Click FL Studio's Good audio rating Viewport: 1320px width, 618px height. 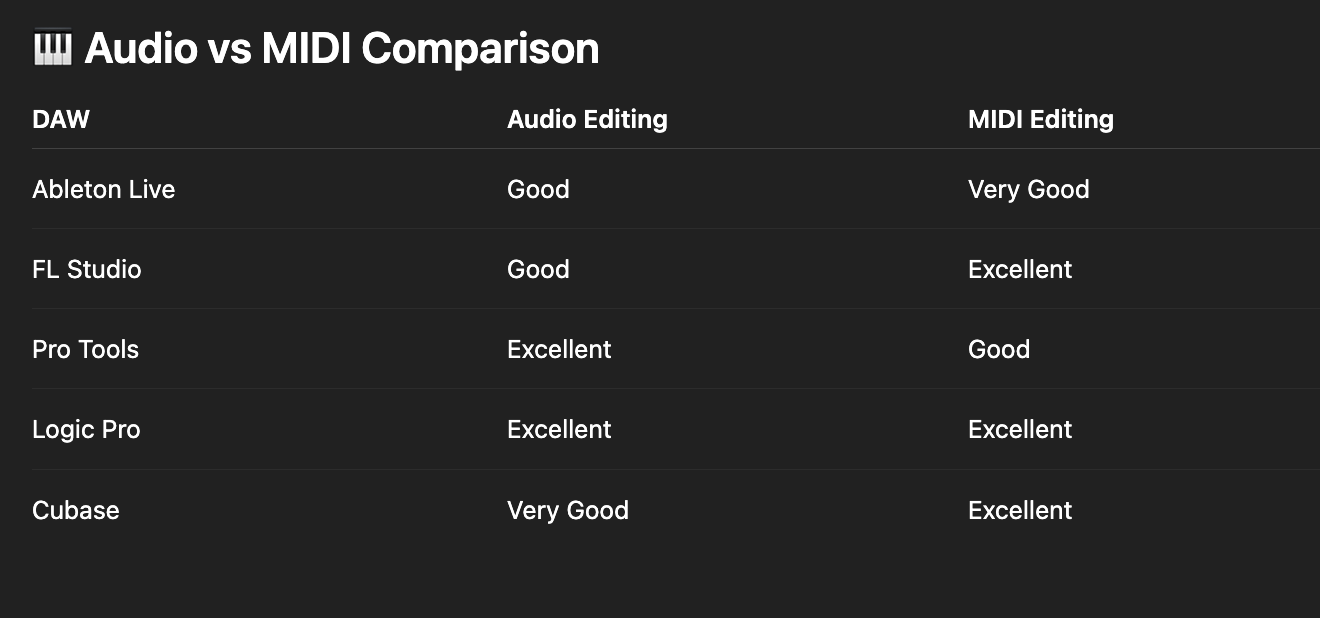click(x=538, y=269)
